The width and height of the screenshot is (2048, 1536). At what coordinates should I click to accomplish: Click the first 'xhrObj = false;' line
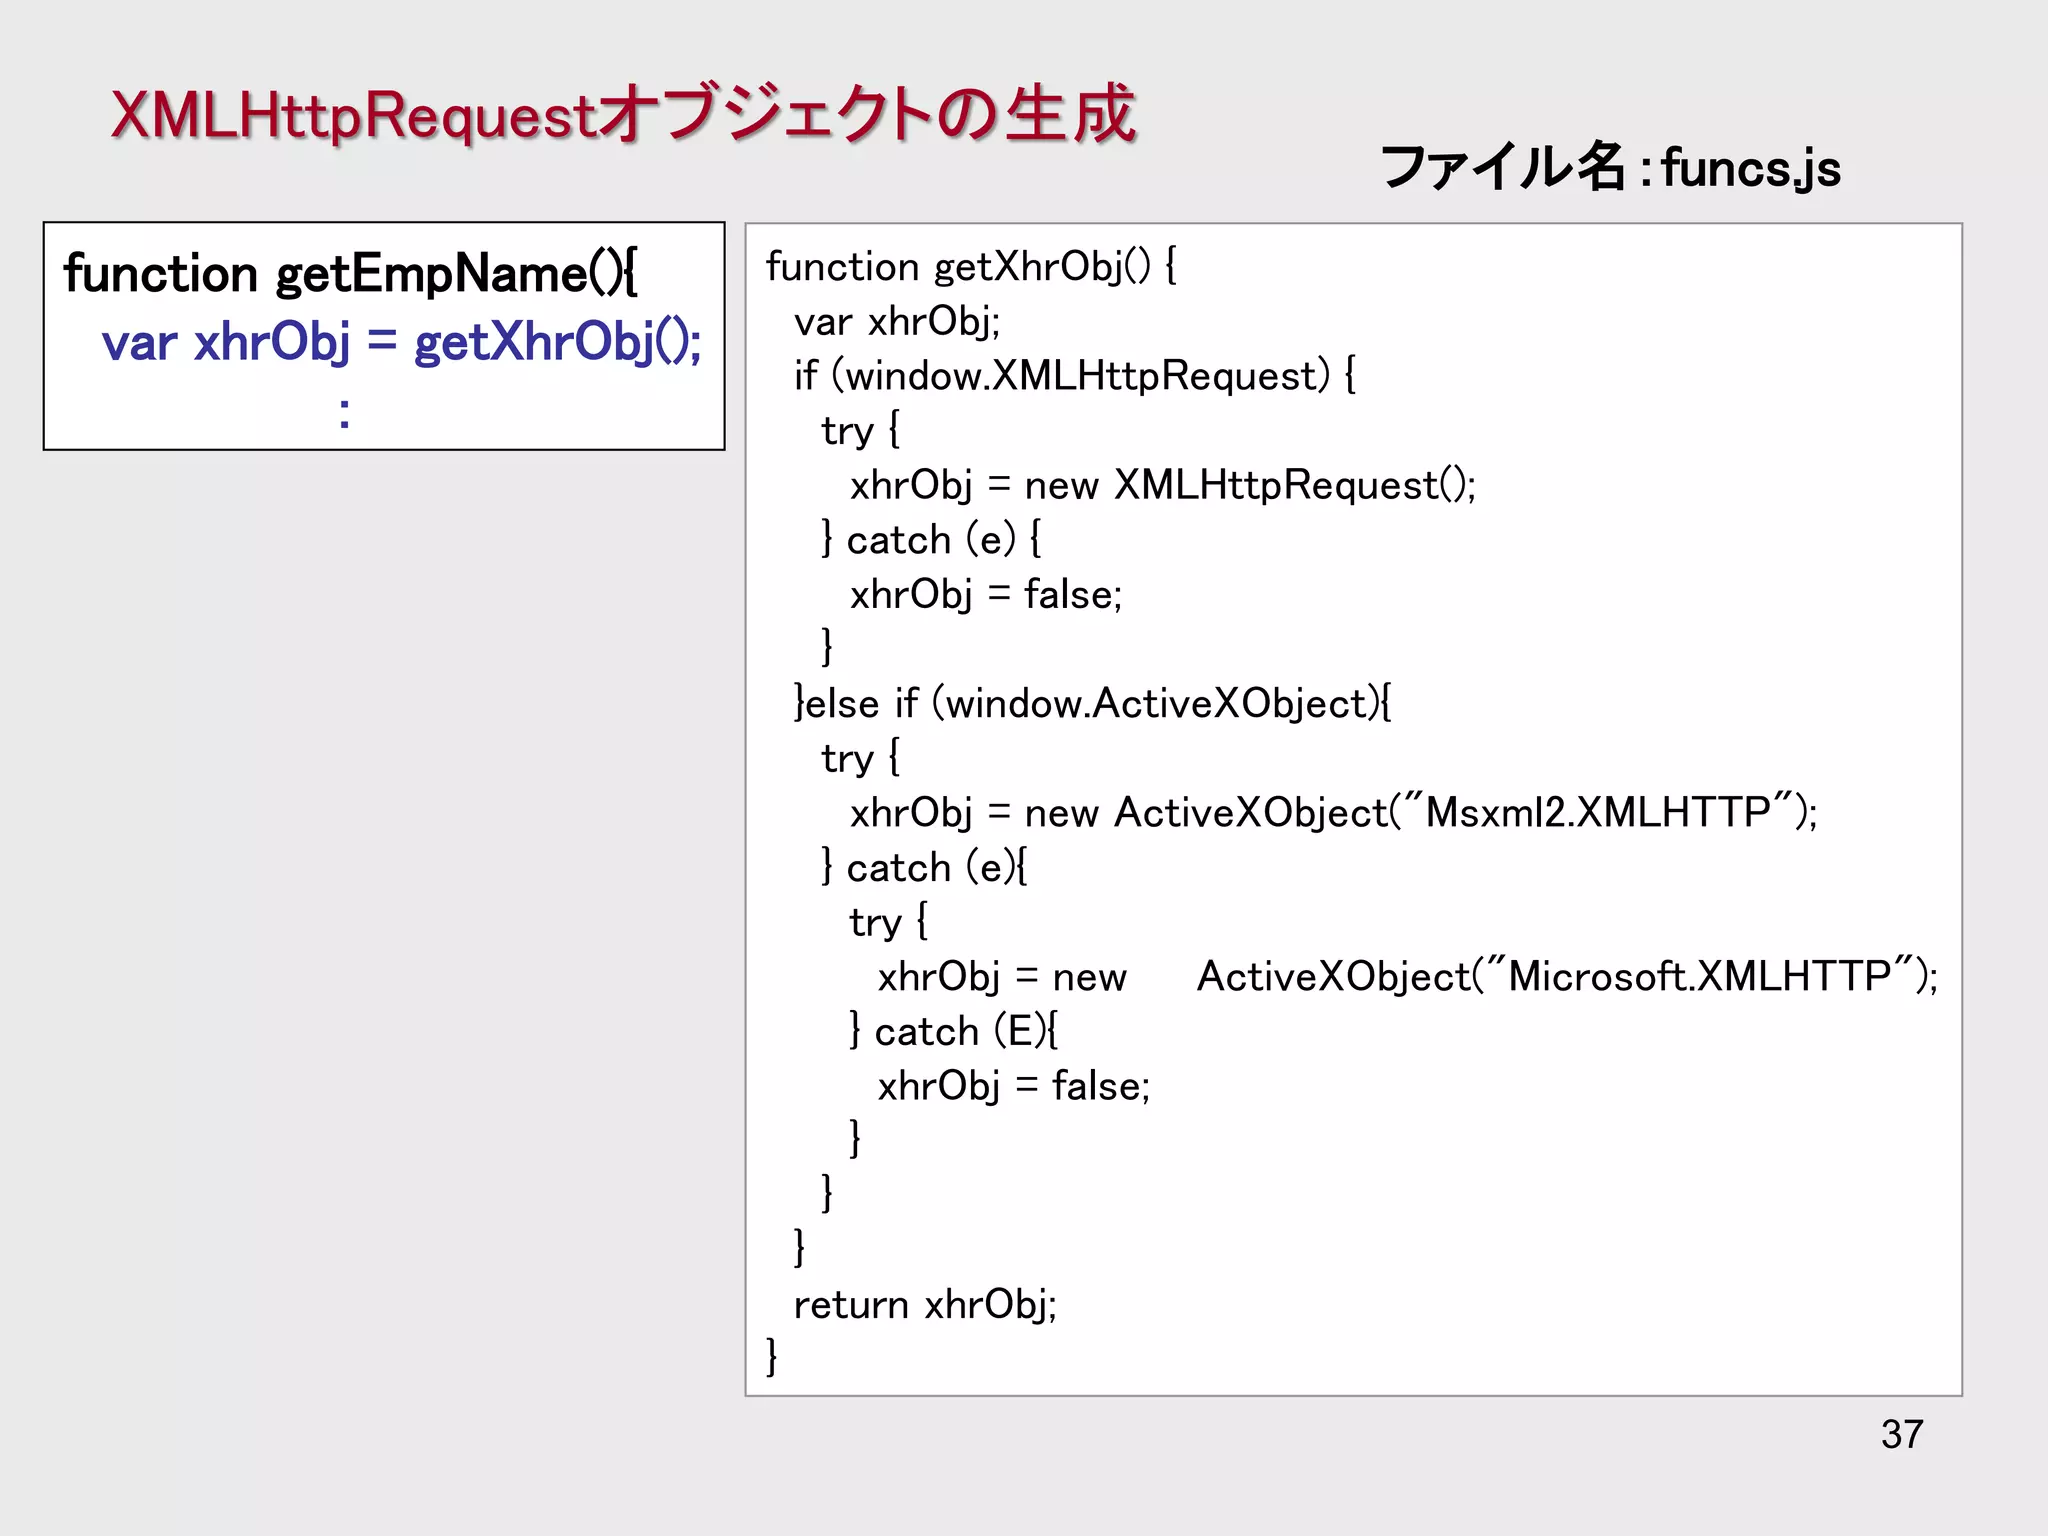(986, 595)
